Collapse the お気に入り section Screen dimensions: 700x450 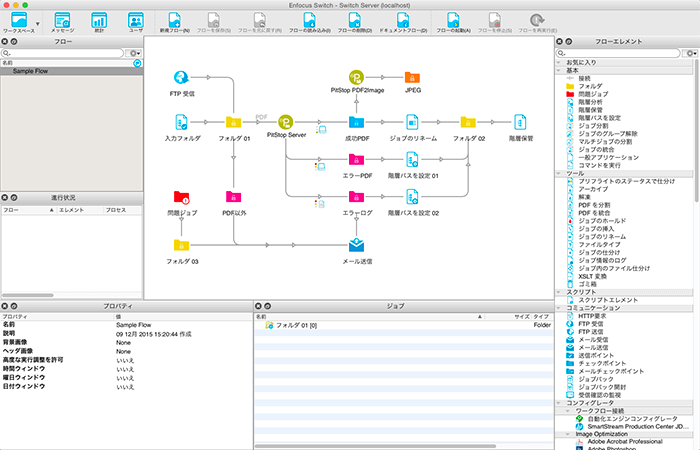pyautogui.click(x=559, y=62)
